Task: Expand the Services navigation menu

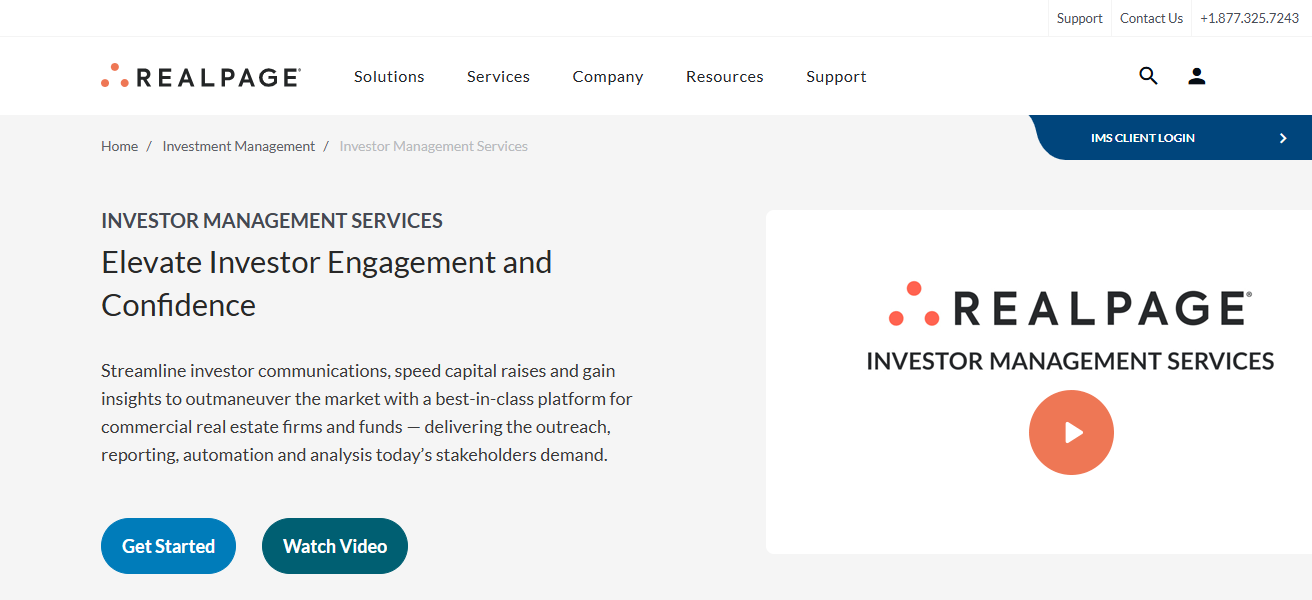Action: (x=498, y=76)
